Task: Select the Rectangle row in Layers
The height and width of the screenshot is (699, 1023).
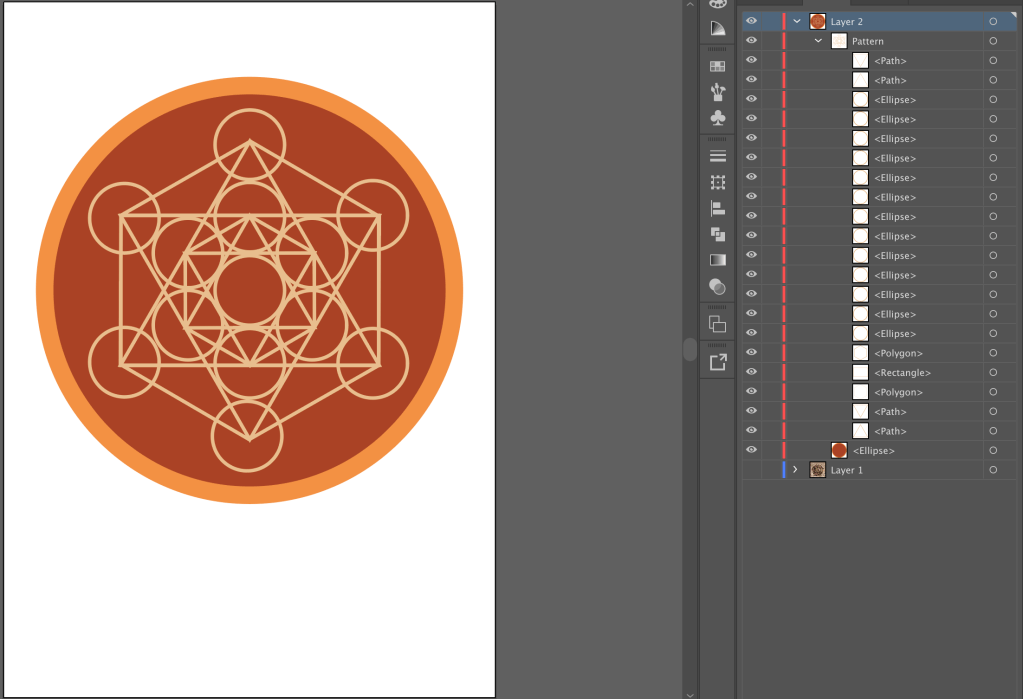Action: [895, 373]
